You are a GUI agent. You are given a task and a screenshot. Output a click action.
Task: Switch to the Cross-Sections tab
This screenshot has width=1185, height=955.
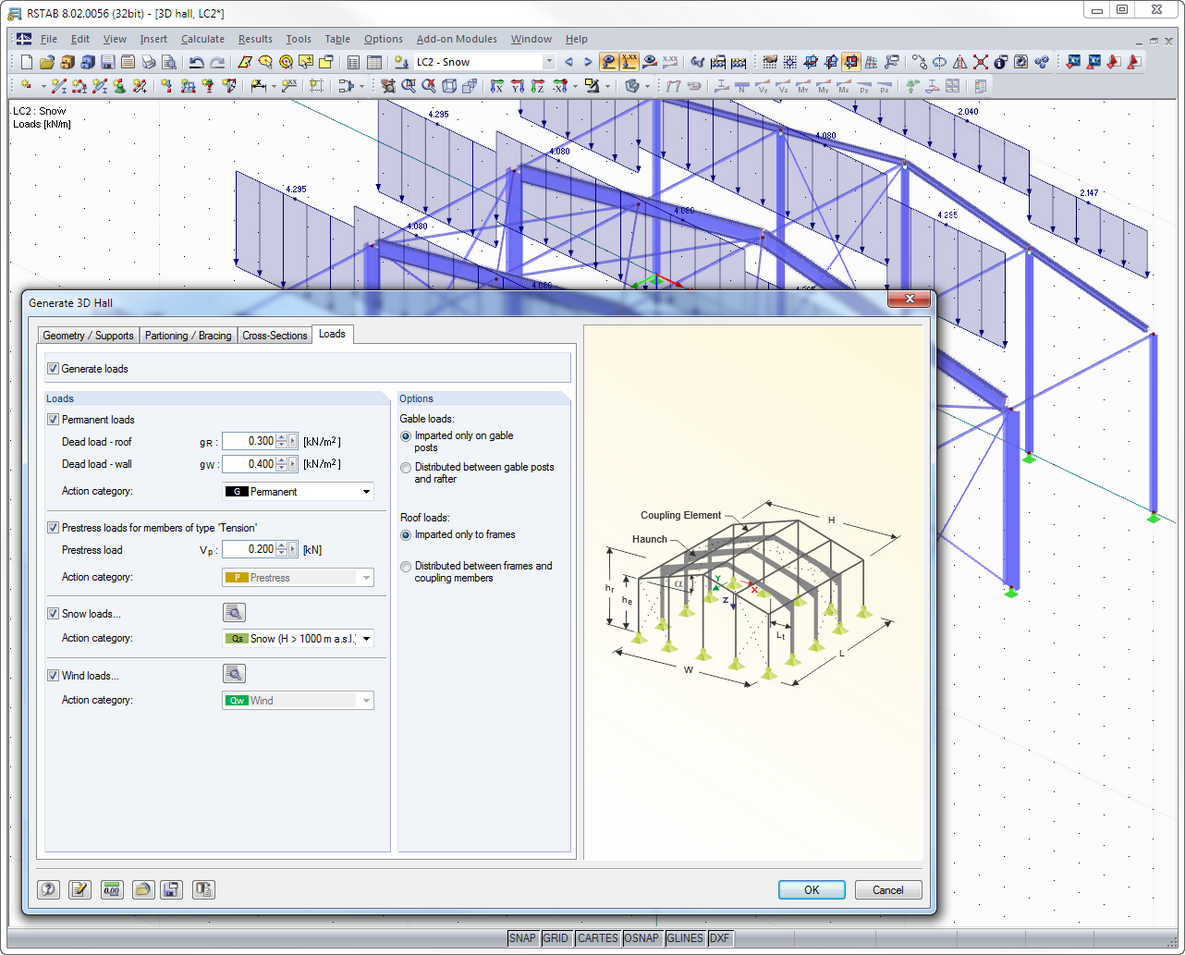(274, 335)
